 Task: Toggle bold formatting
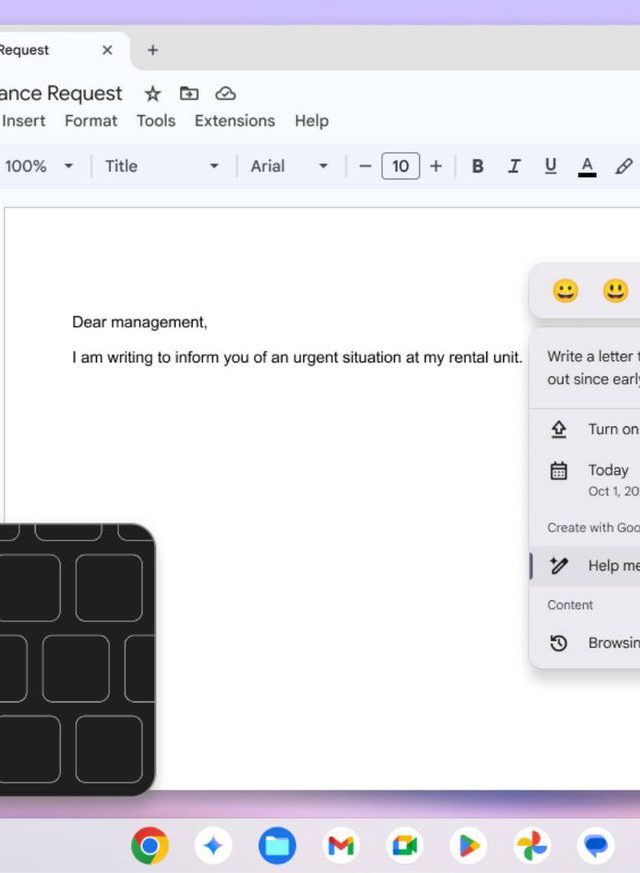pyautogui.click(x=477, y=166)
